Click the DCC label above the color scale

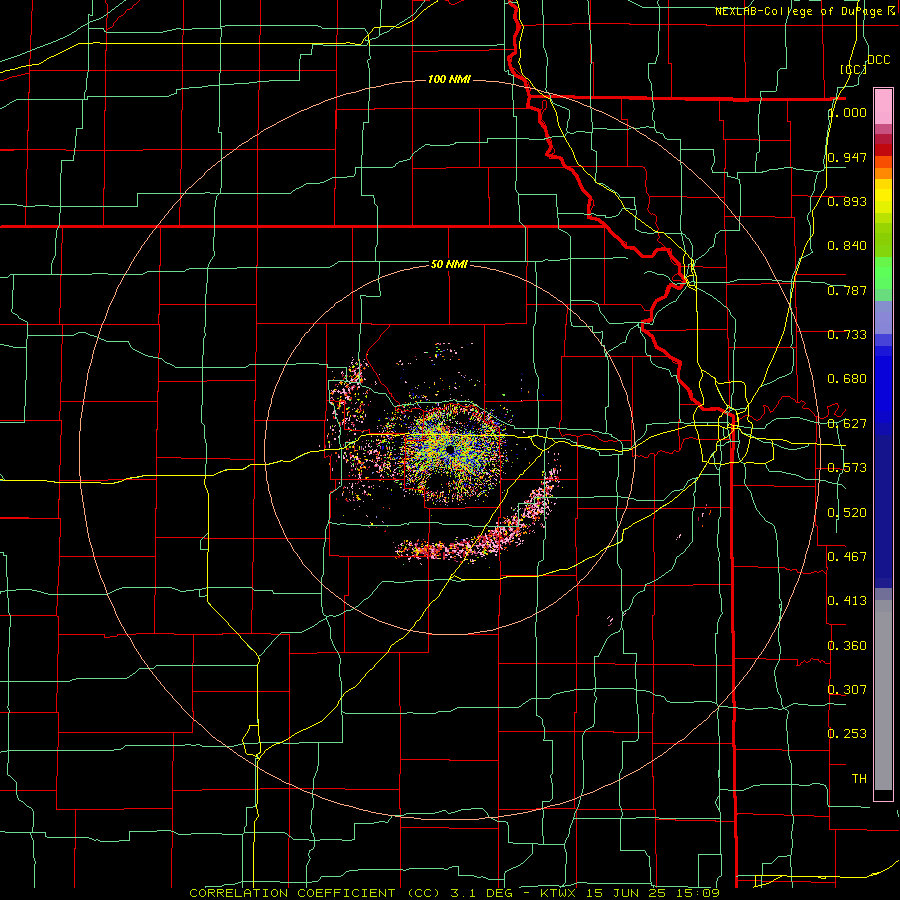[878, 60]
